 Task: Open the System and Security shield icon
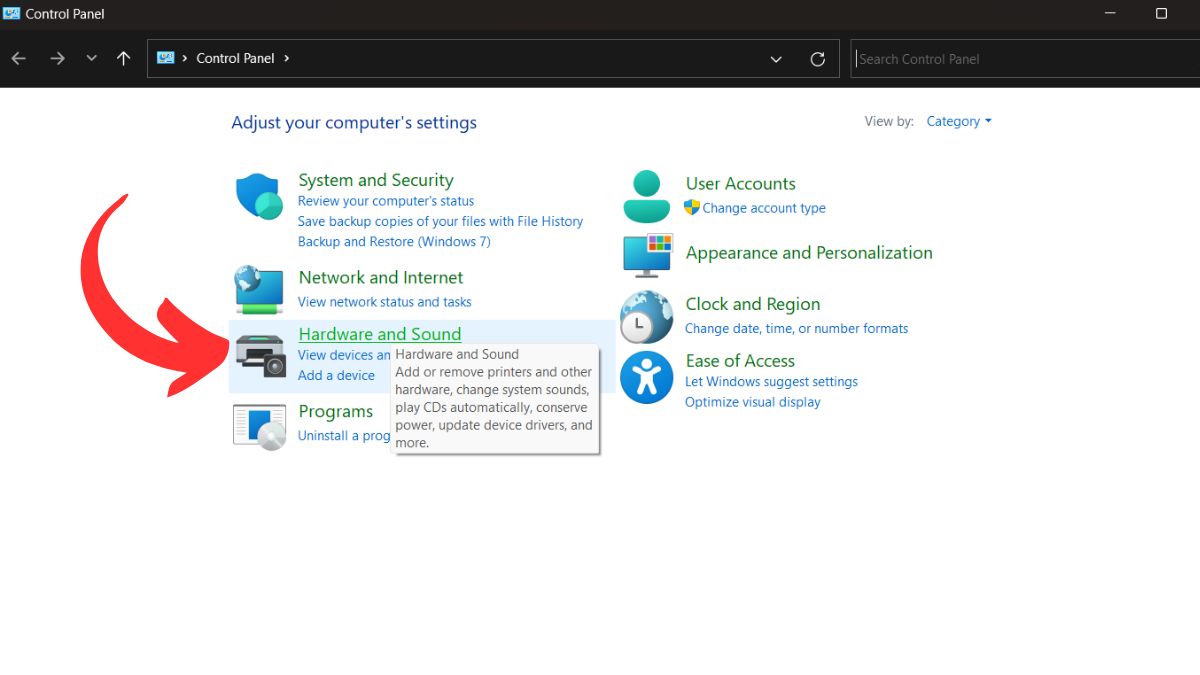pos(260,196)
